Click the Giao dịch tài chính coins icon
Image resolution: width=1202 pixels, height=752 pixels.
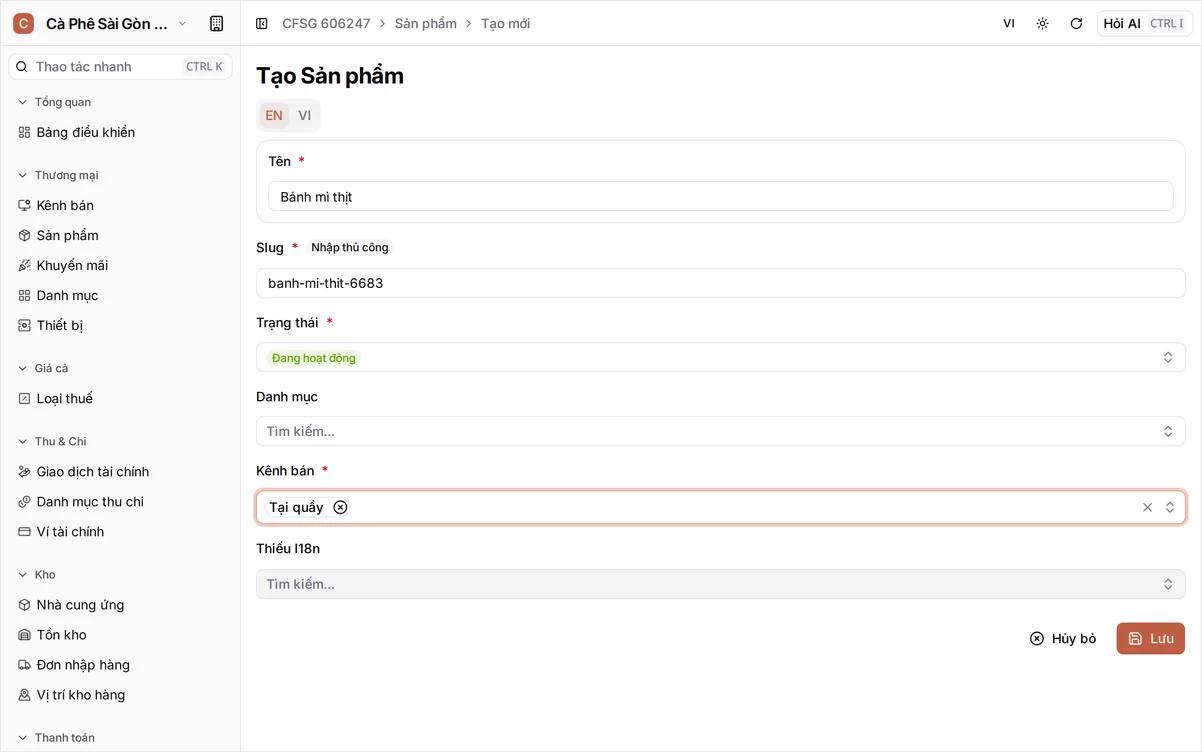pos(25,471)
